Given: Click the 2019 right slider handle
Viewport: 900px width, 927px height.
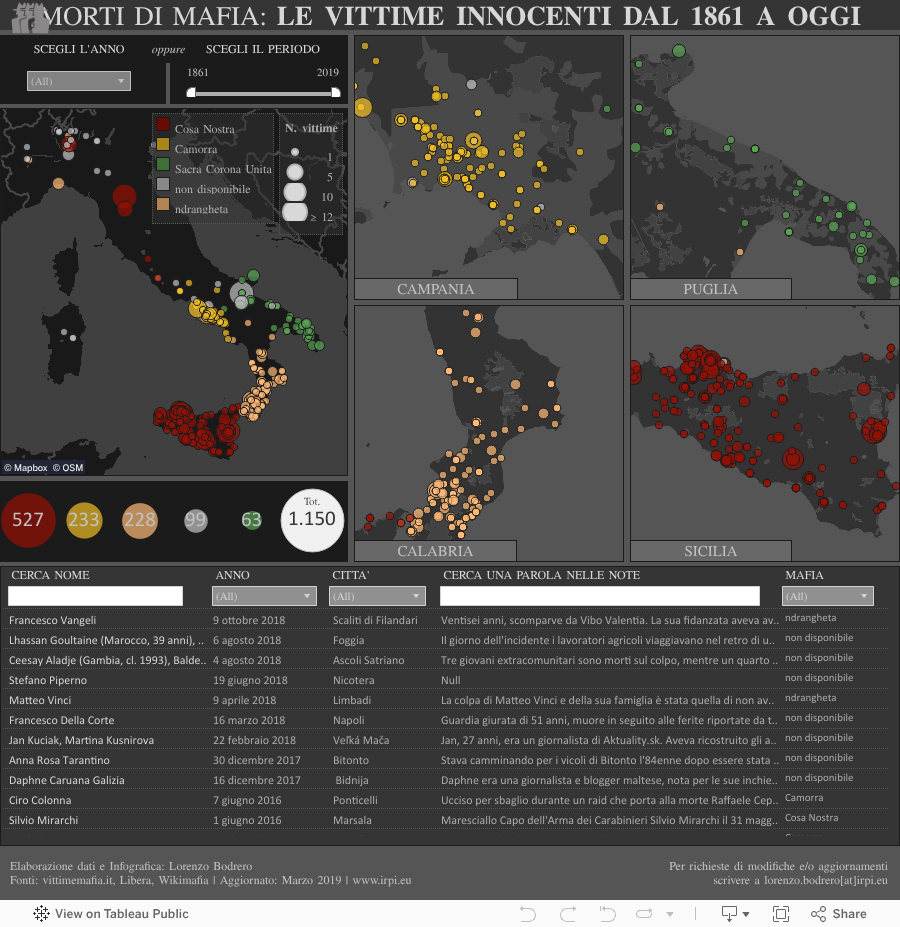Looking at the screenshot, I should (x=336, y=93).
